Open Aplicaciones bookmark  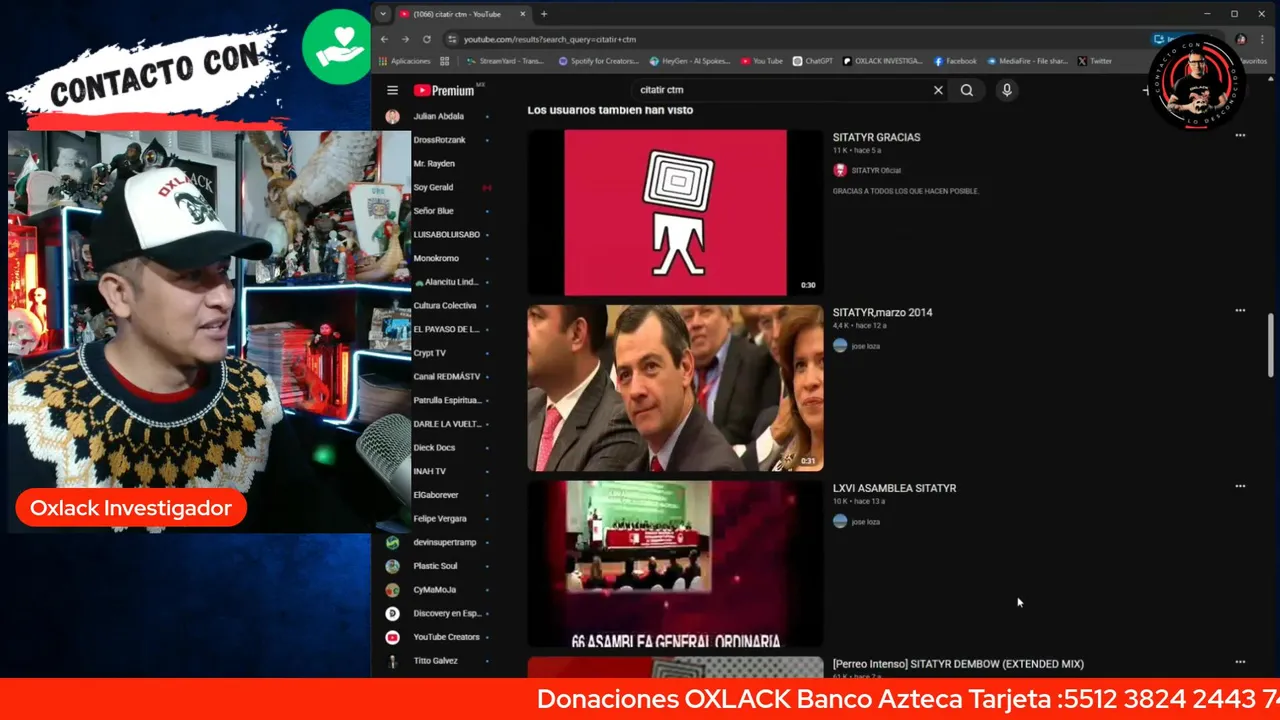pos(404,61)
